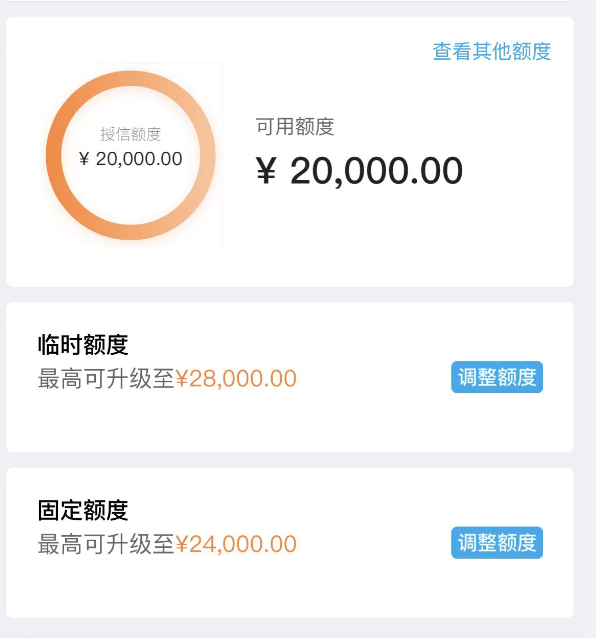
Task: Click 最高可升级至 text under 临时额度
Action: [x=106, y=378]
